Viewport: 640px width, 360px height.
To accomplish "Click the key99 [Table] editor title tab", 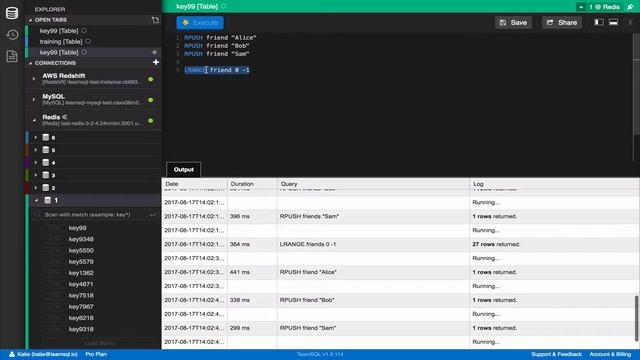I will point(197,7).
